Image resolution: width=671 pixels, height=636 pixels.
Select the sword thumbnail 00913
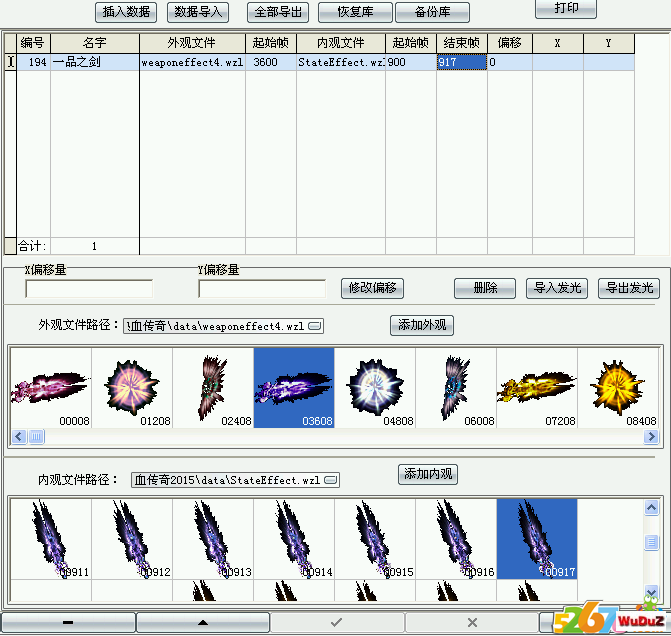(213, 539)
